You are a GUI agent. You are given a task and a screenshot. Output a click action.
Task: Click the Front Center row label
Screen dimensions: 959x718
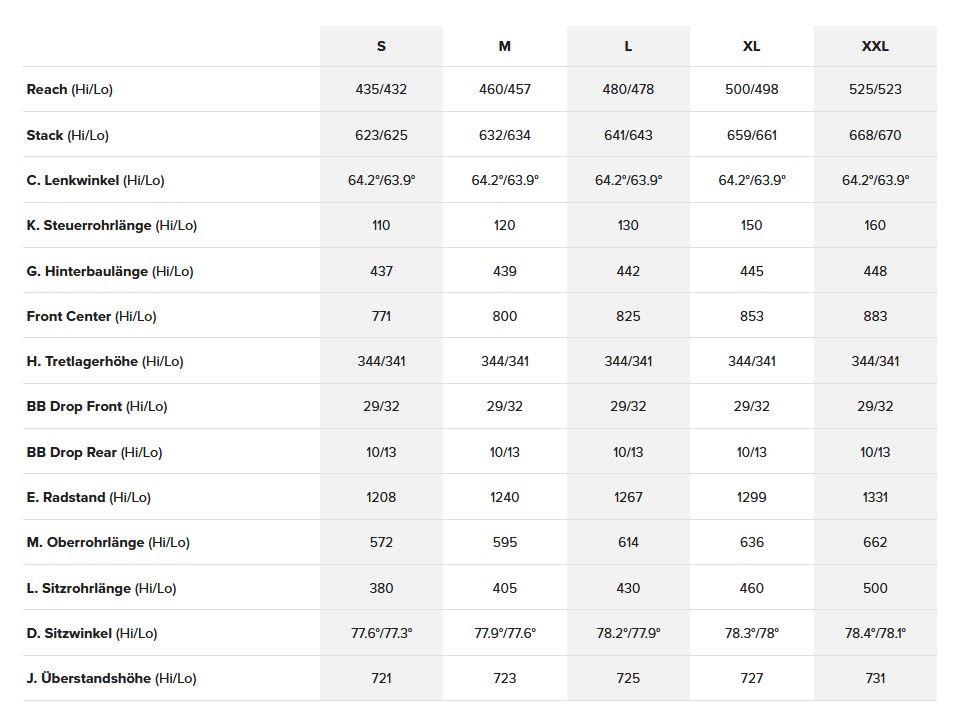pos(91,316)
